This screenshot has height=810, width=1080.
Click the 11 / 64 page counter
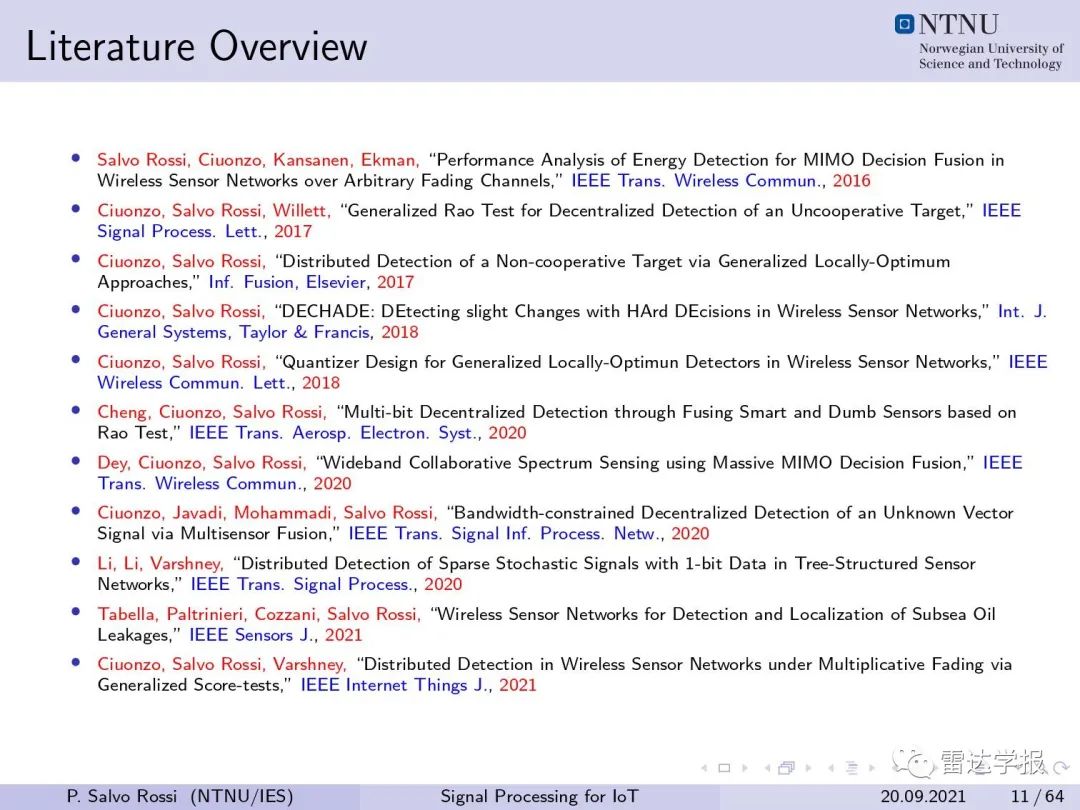click(1037, 796)
